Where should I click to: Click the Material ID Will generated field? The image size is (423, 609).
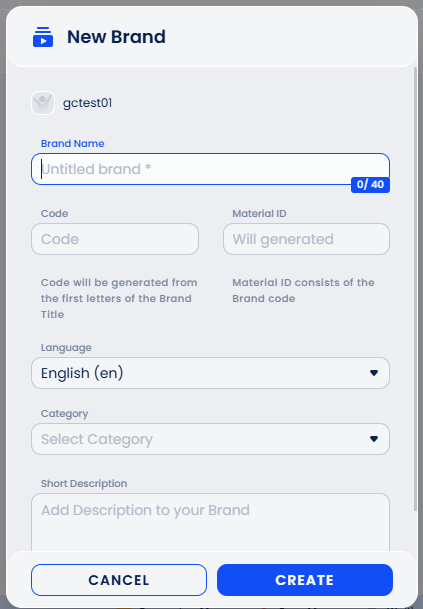(x=306, y=239)
